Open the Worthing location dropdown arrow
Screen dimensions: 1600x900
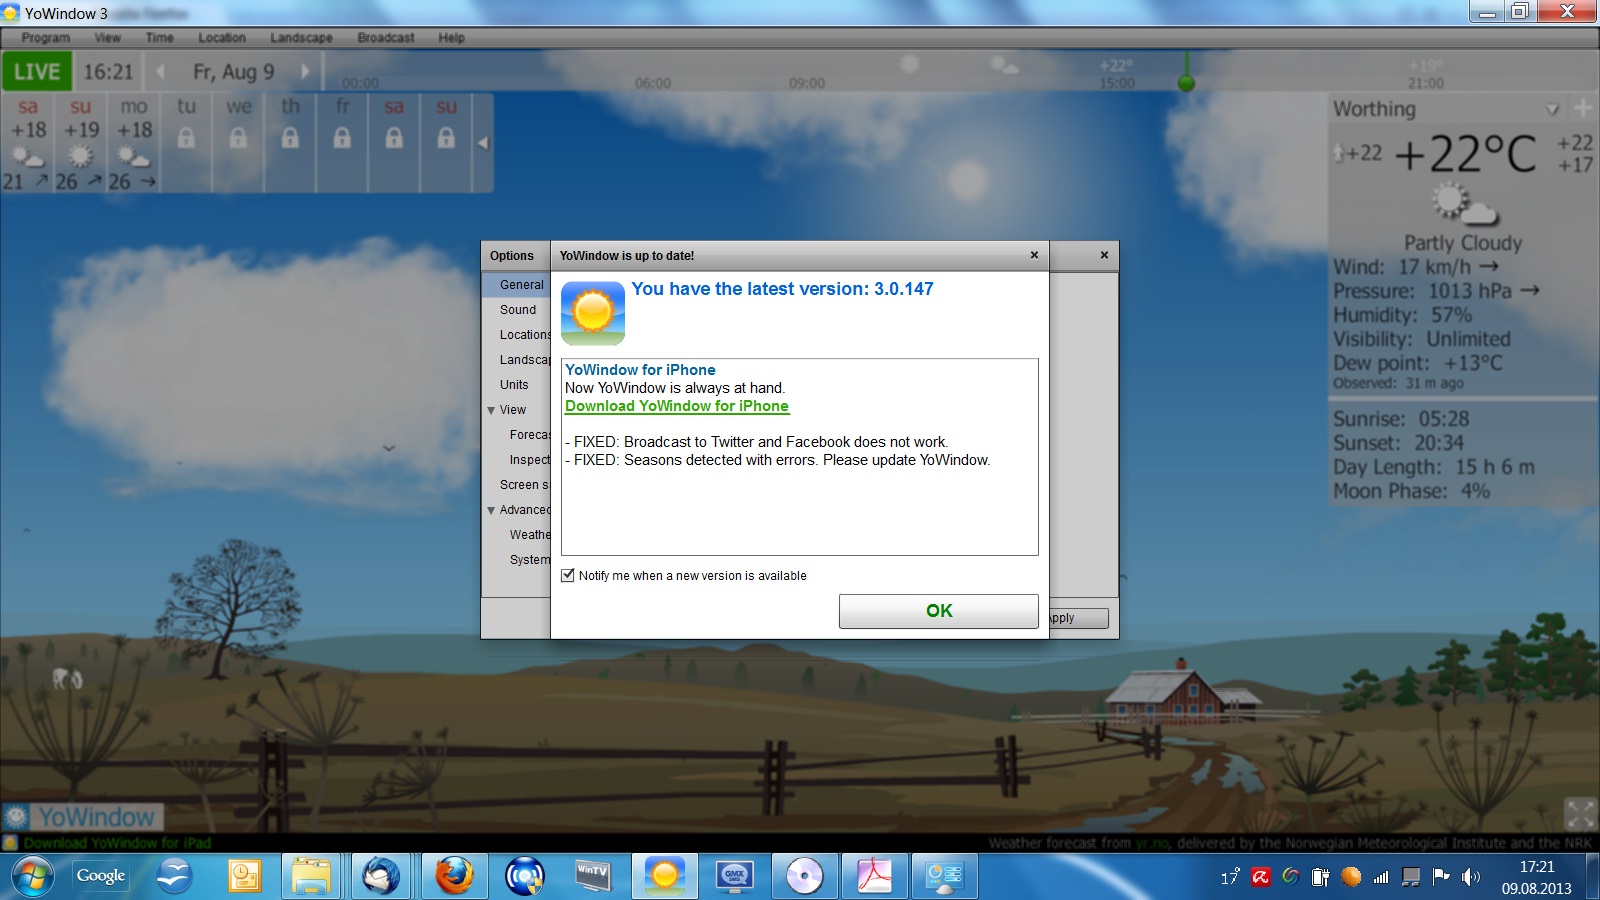1552,109
